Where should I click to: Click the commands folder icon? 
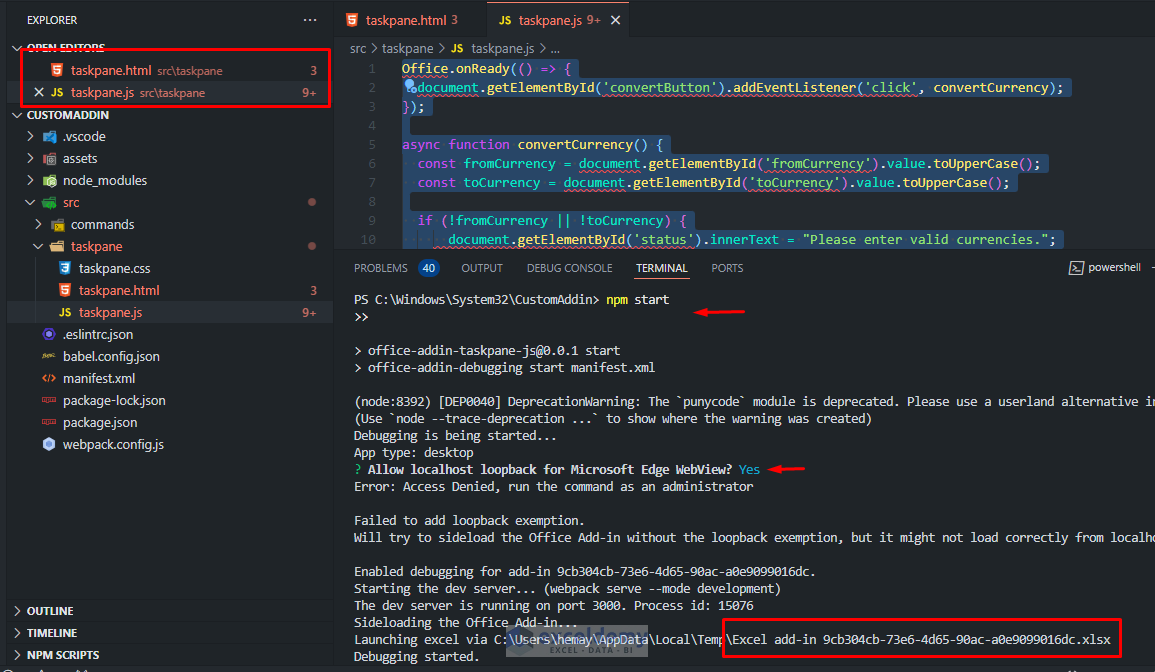coord(57,224)
